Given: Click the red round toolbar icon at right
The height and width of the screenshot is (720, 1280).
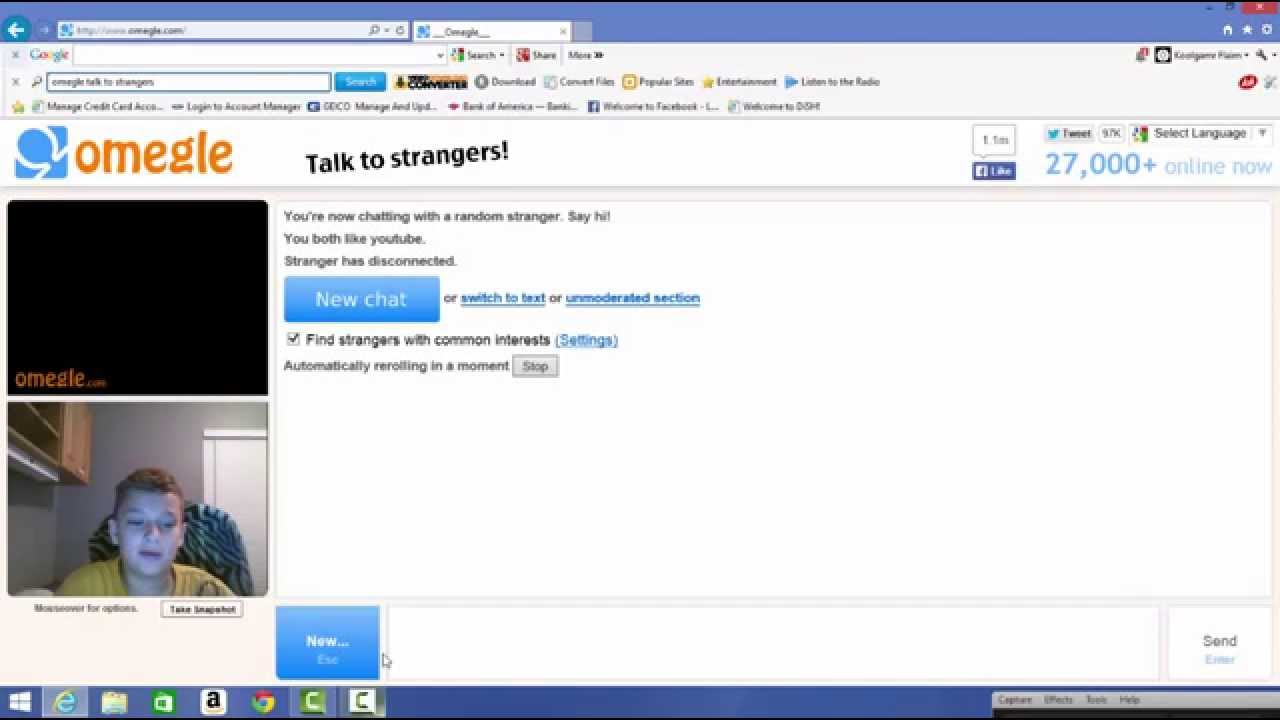Looking at the screenshot, I should [1247, 82].
